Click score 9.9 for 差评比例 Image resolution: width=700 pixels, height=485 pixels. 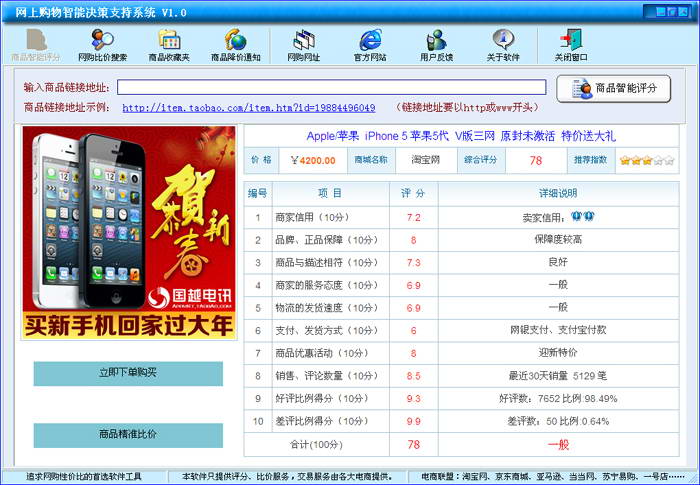tap(413, 421)
